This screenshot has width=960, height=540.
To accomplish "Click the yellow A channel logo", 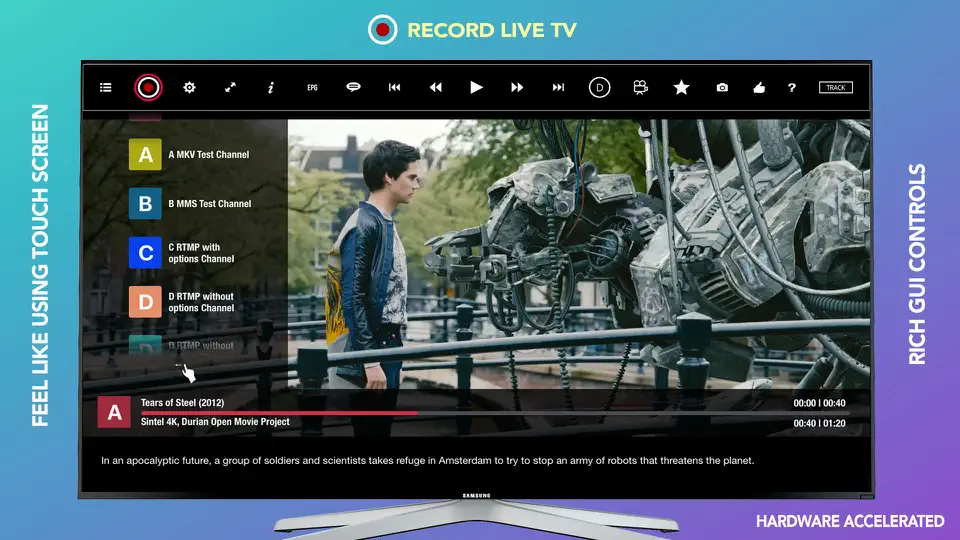I will pos(145,154).
